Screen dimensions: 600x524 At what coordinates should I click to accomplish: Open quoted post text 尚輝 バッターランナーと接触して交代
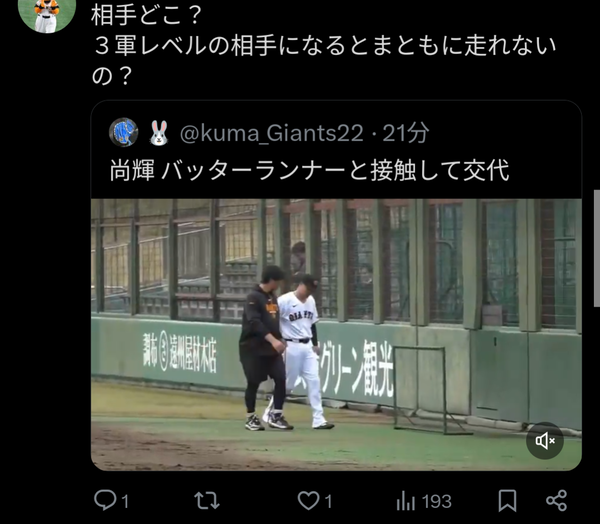click(x=309, y=170)
